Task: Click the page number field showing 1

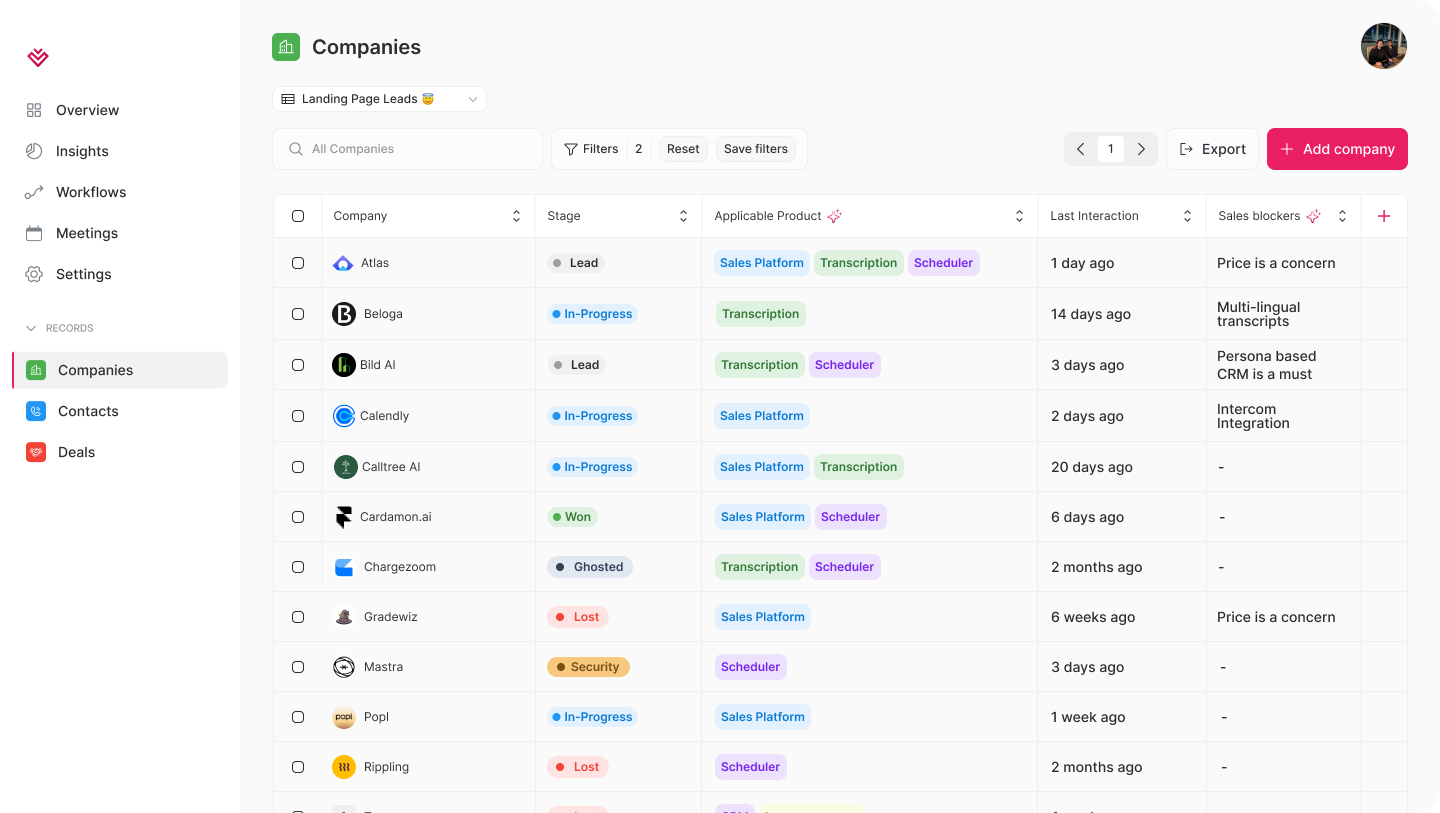Action: pyautogui.click(x=1110, y=149)
